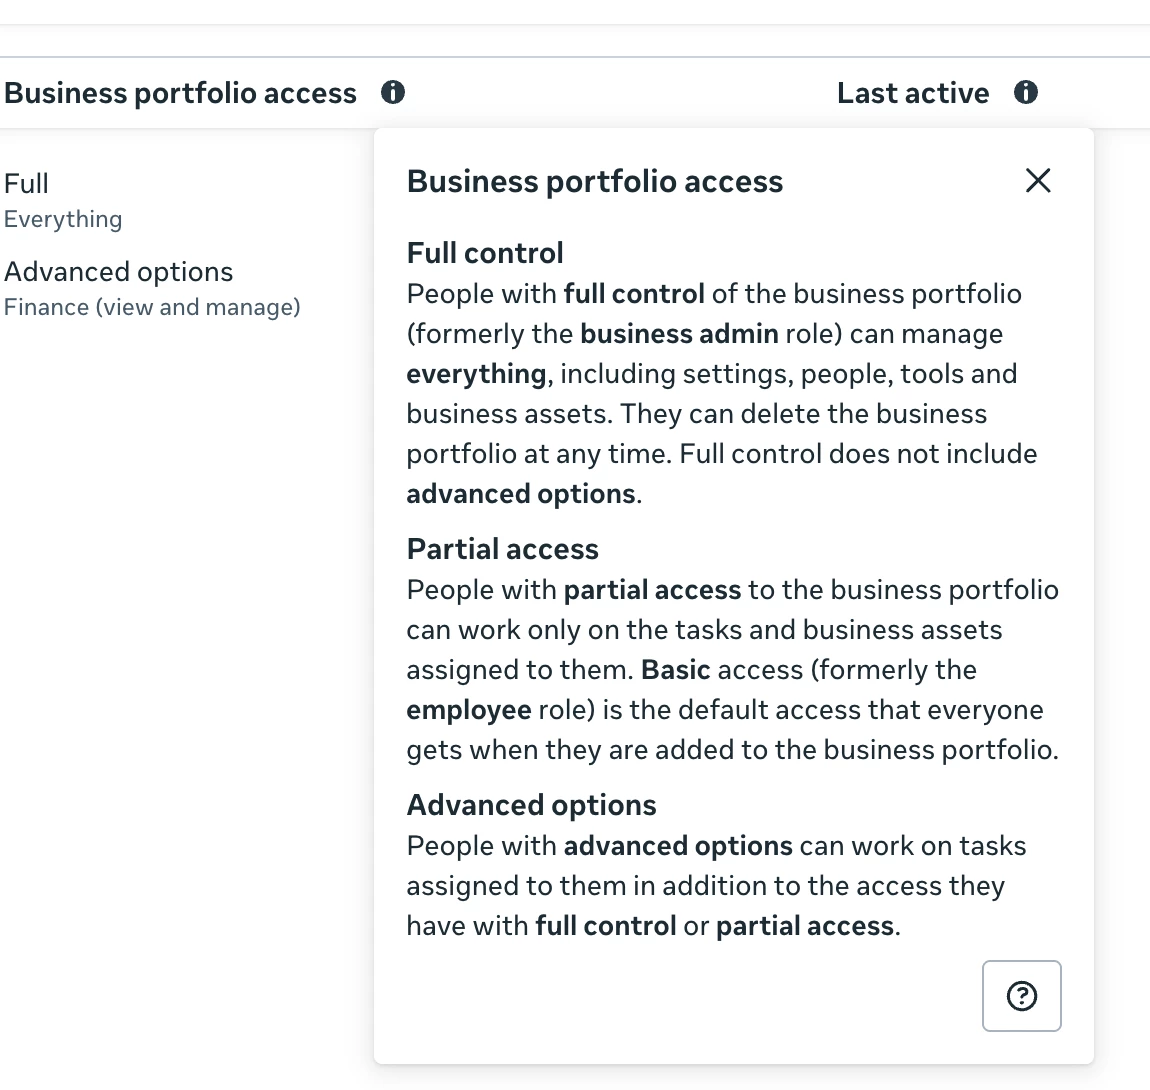1150x1090 pixels.
Task: Close the Business portfolio access popover
Action: (1038, 181)
